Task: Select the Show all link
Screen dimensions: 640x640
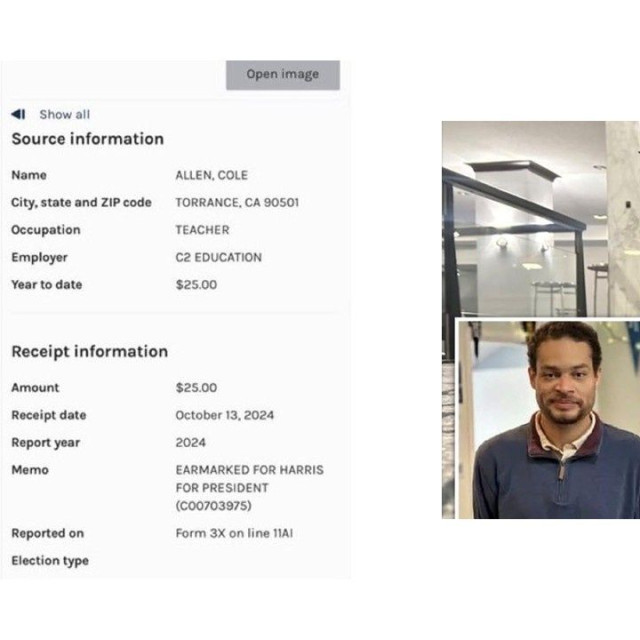Action: (64, 114)
